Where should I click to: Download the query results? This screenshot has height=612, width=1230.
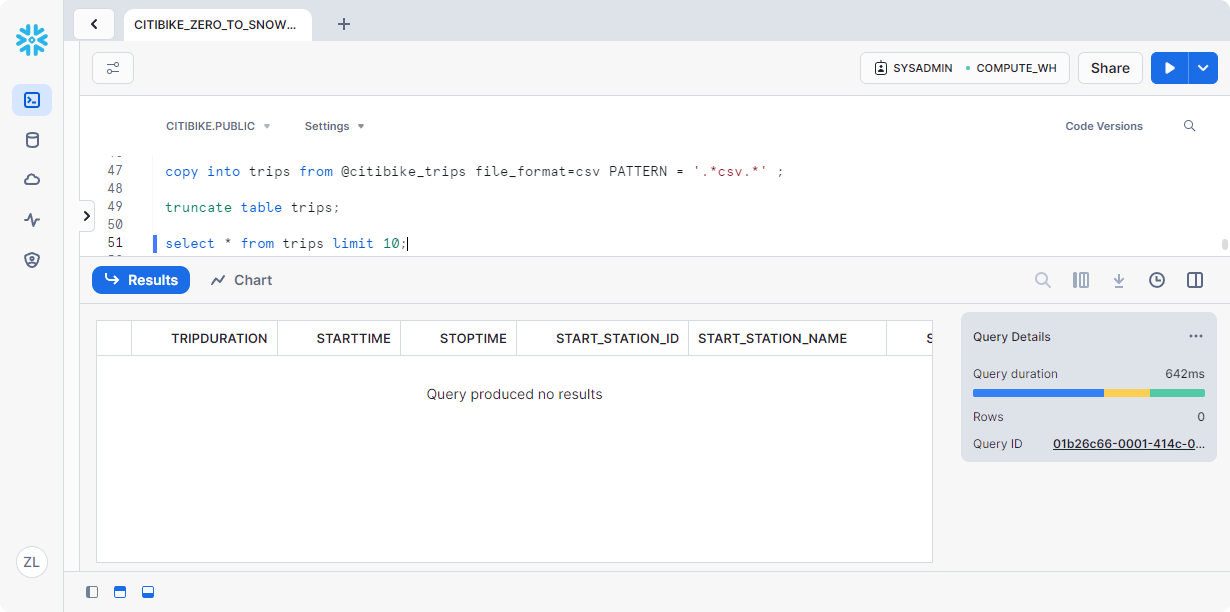[1119, 280]
